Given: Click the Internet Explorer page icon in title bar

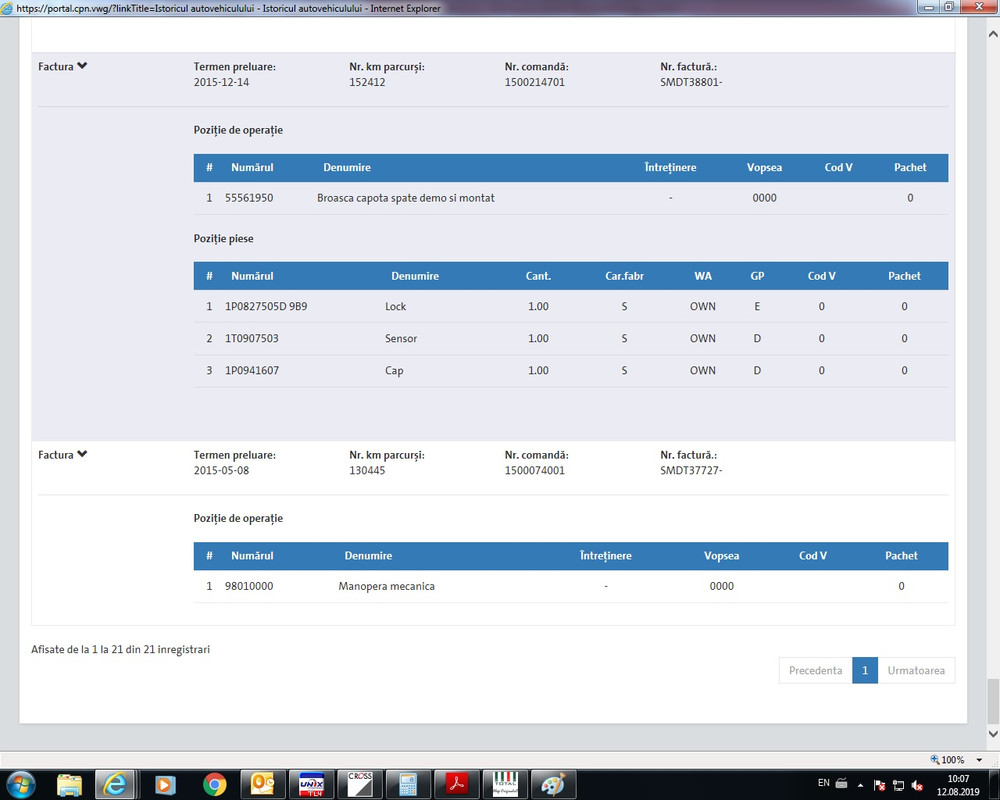Looking at the screenshot, I should [x=7, y=8].
